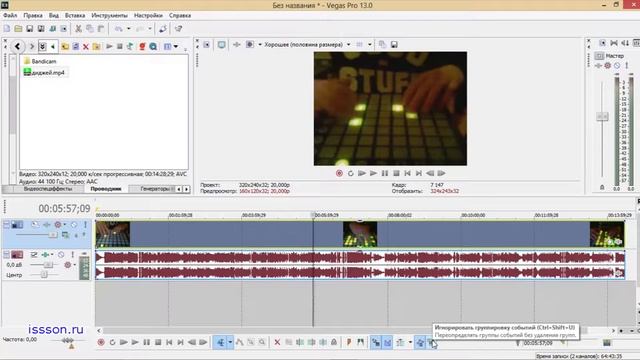
Task: Click audio track volume slider 0,0 дБ
Action: (48, 265)
